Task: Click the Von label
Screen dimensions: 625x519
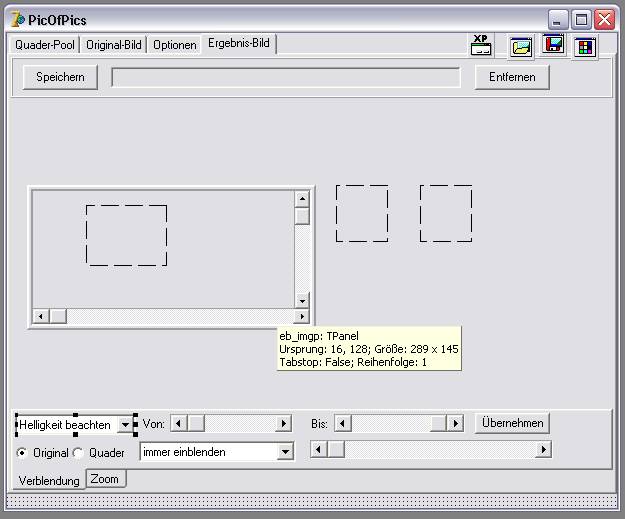Action: pos(153,424)
